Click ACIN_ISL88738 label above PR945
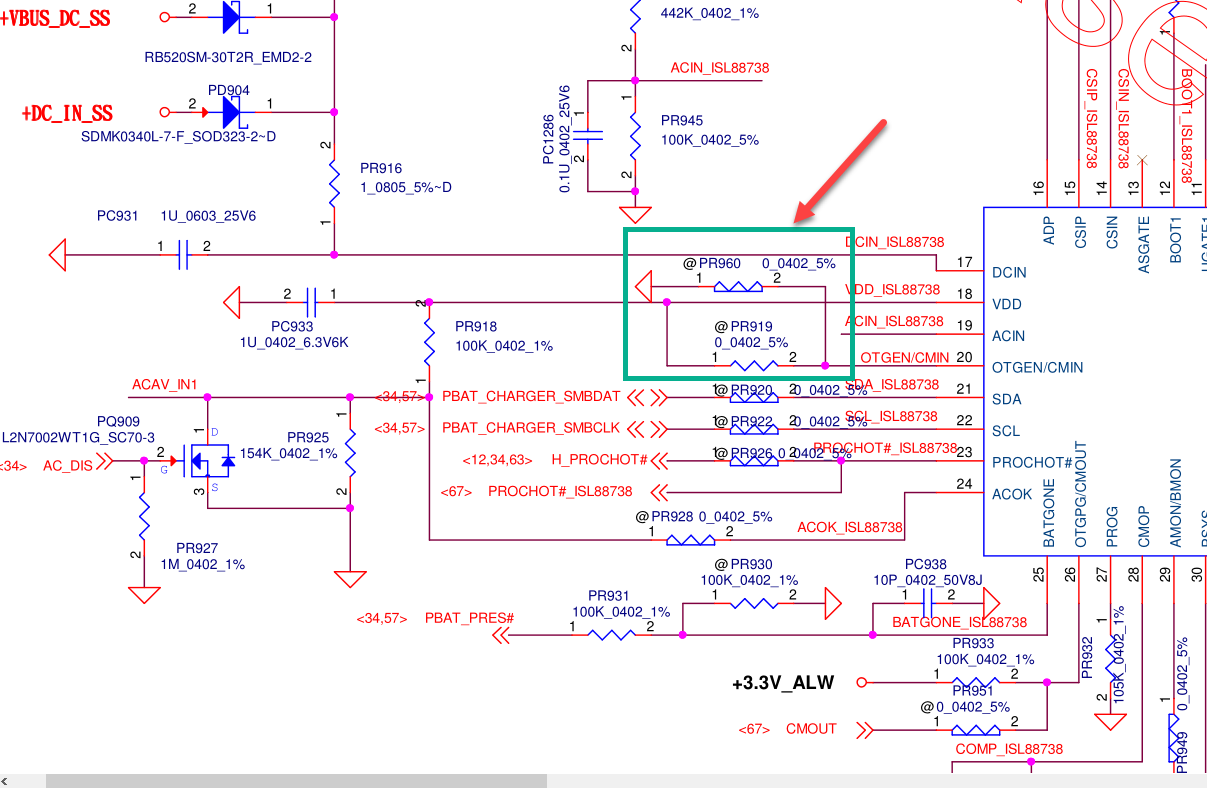The width and height of the screenshot is (1207, 788). tap(720, 68)
